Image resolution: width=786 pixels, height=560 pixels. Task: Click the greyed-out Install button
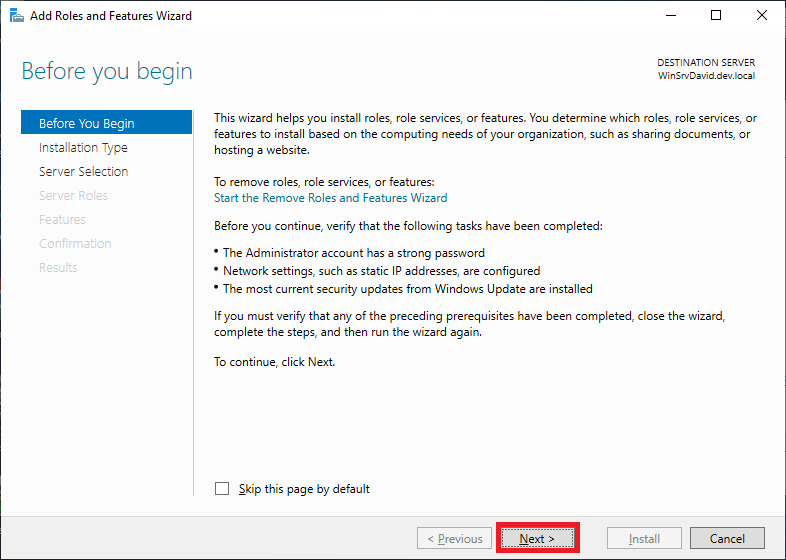pos(644,538)
